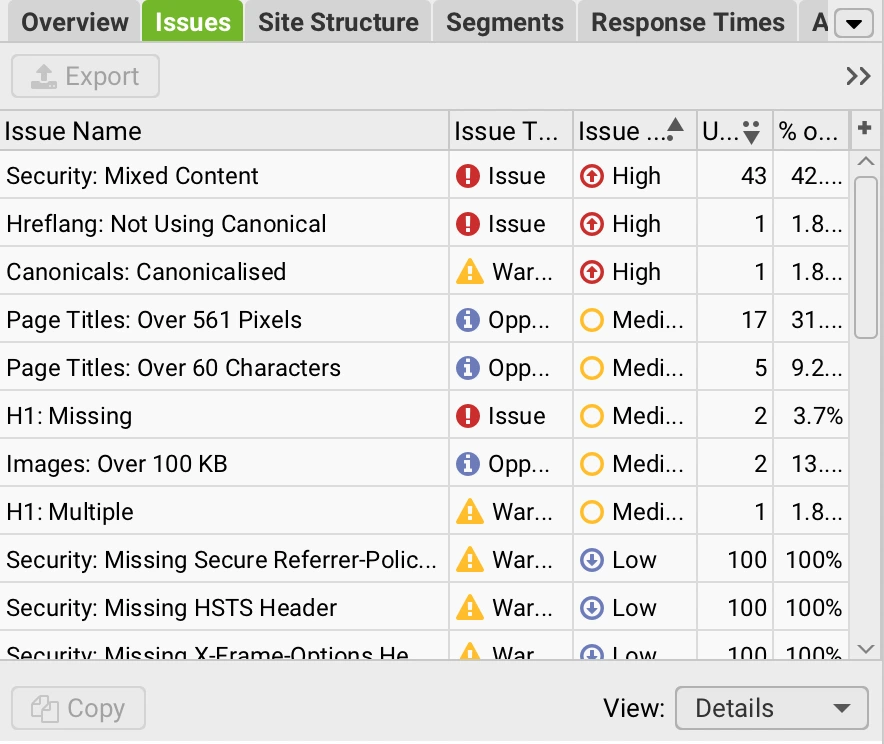Open the View dropdown showing Details
The width and height of the screenshot is (884, 744).
[x=771, y=709]
